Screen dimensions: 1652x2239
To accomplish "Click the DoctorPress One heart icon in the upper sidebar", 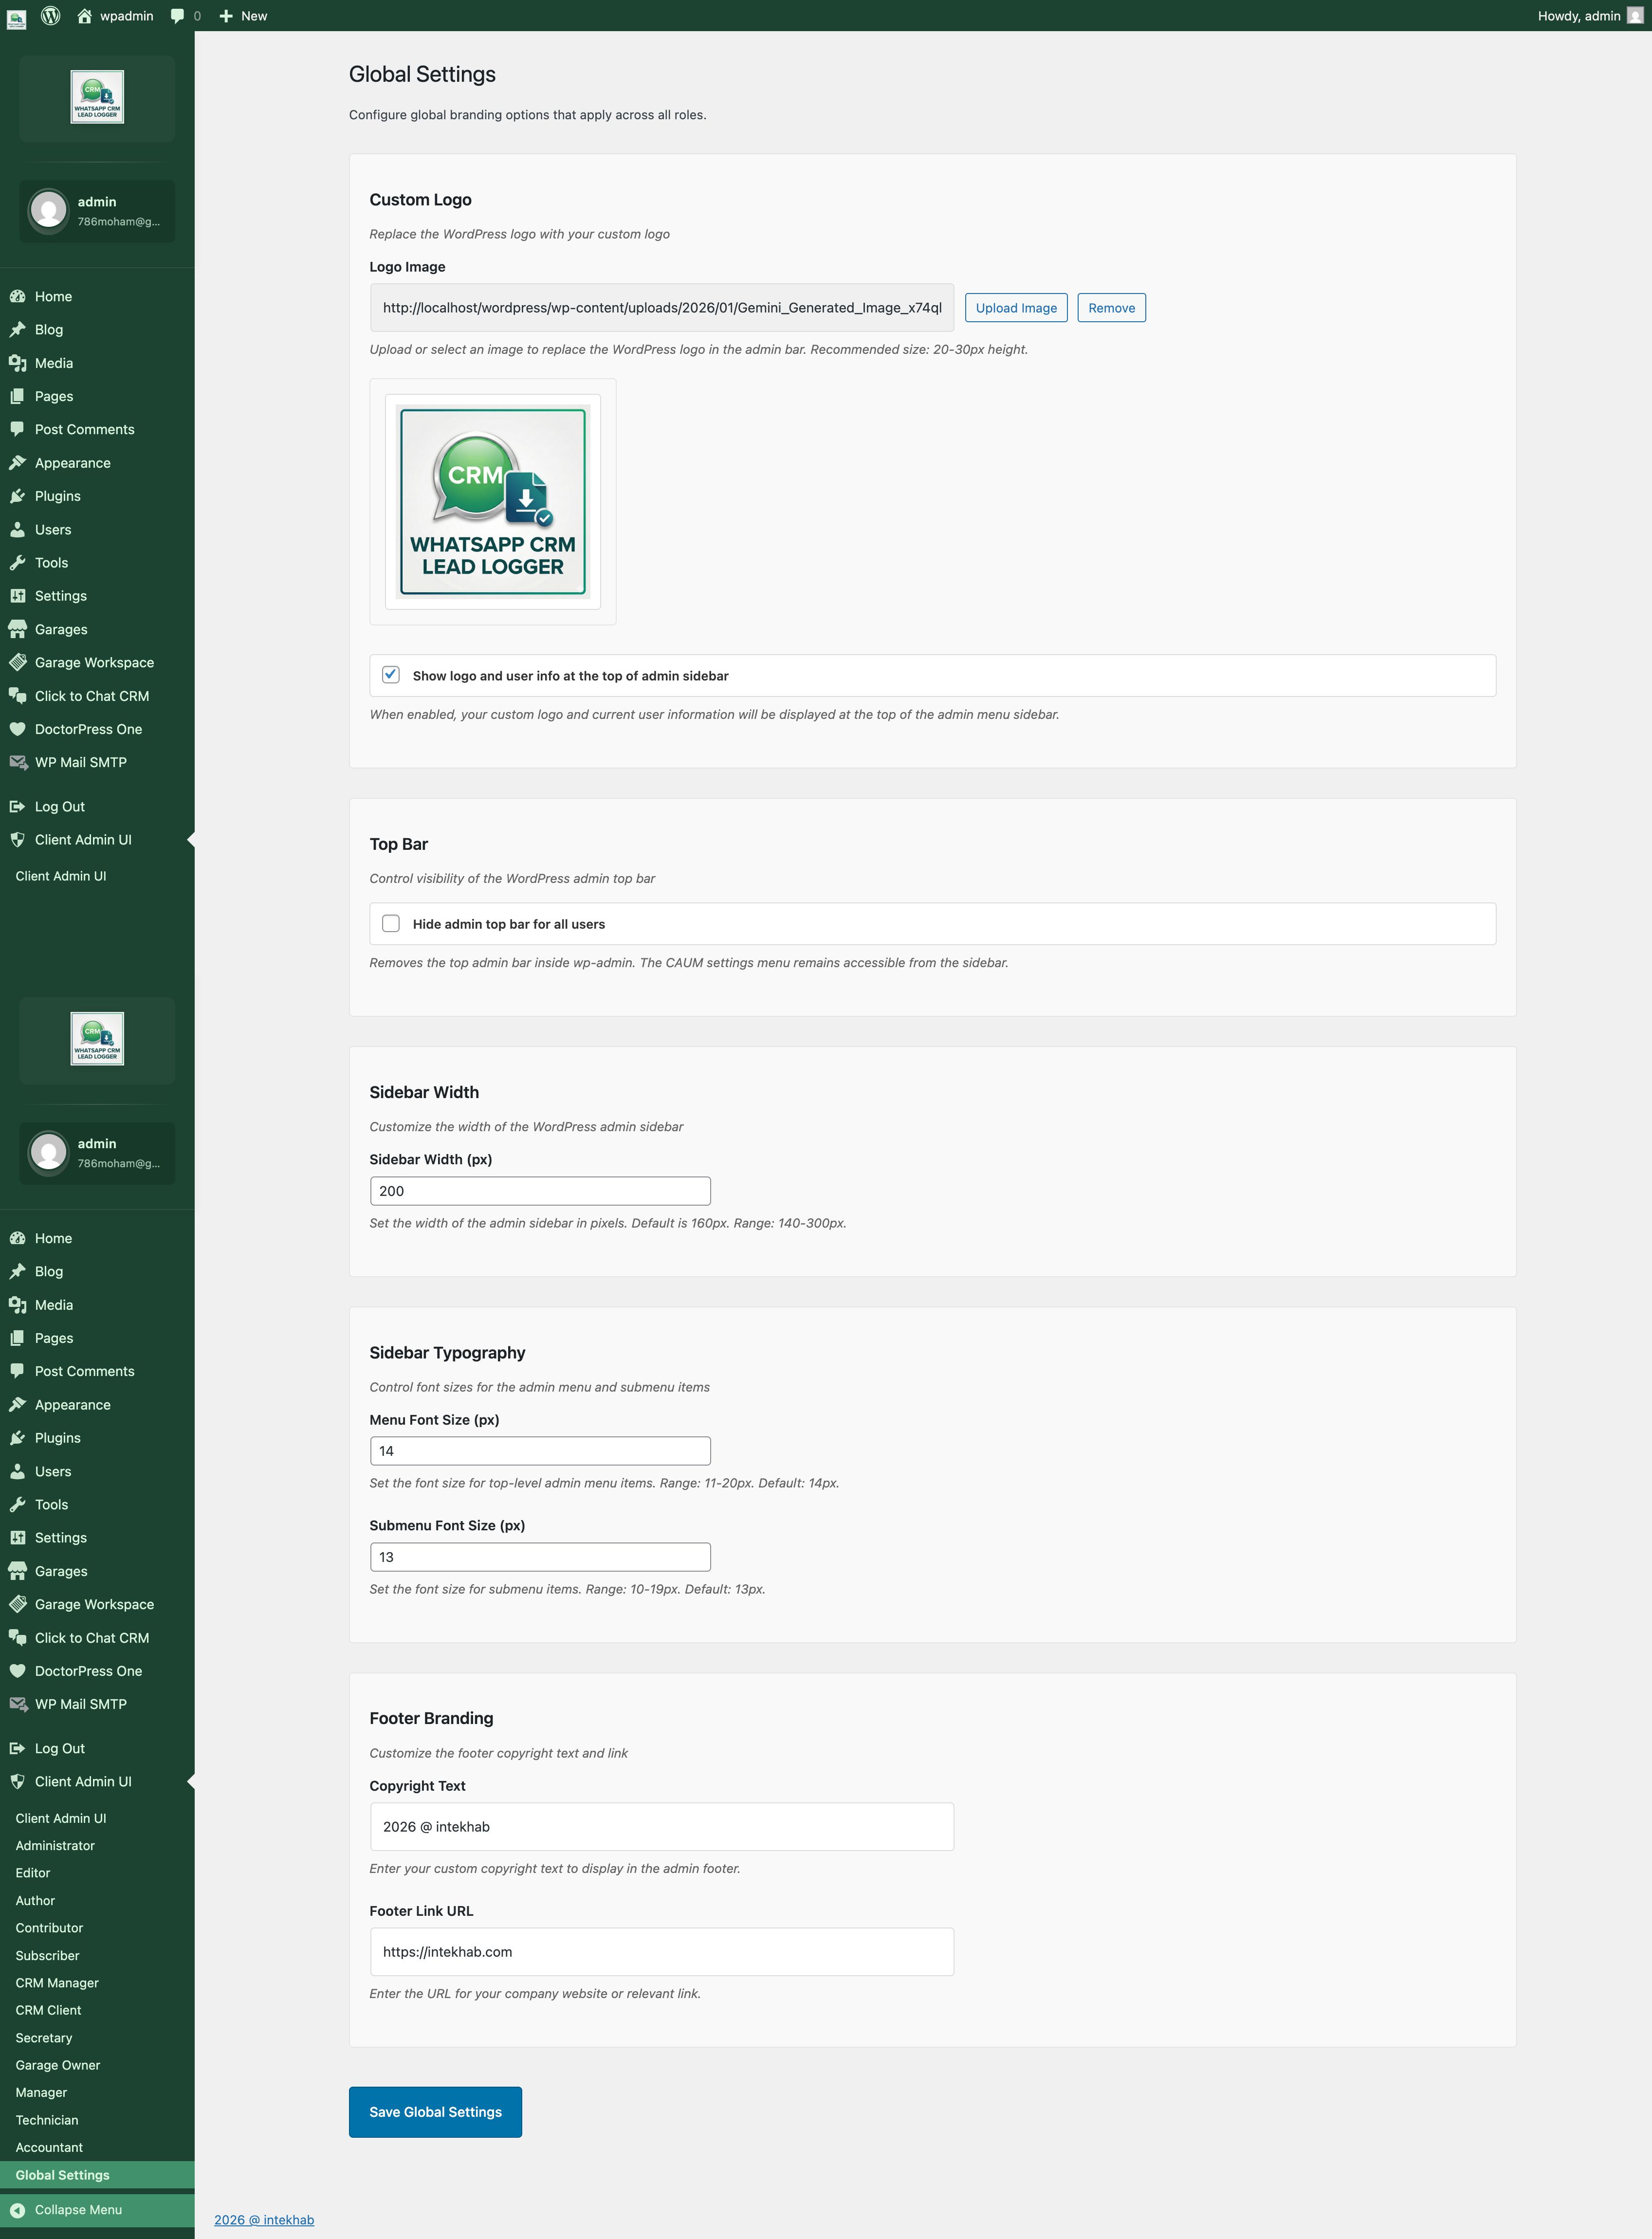I will coord(17,729).
